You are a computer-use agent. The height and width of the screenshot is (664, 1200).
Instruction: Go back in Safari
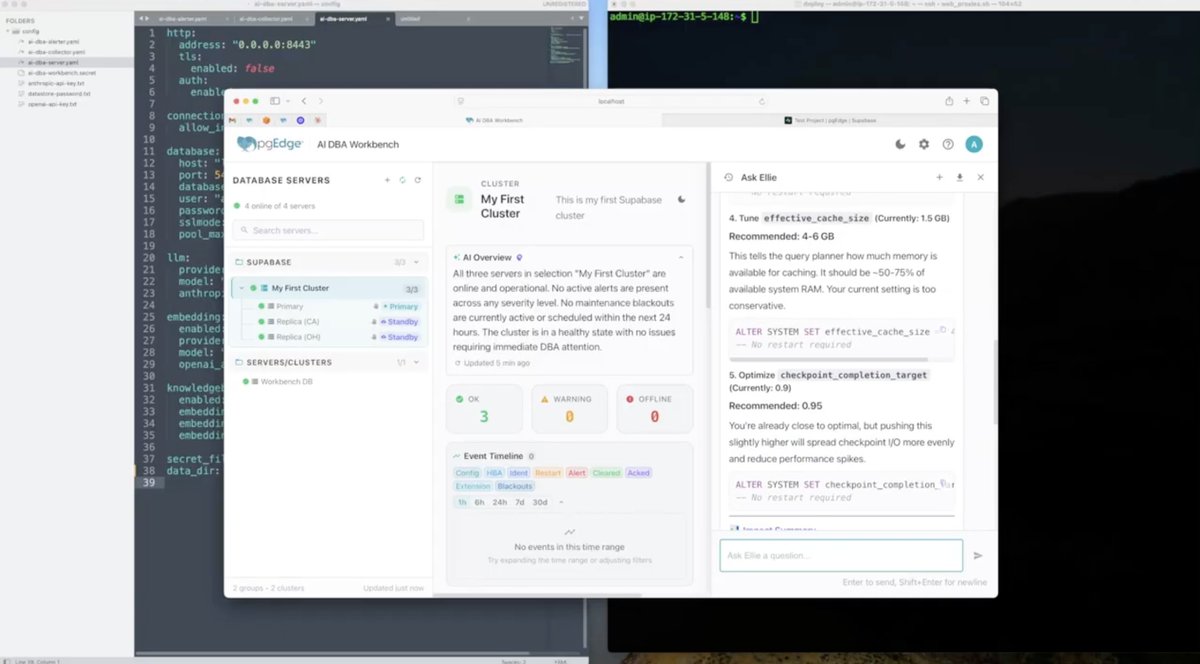(304, 101)
